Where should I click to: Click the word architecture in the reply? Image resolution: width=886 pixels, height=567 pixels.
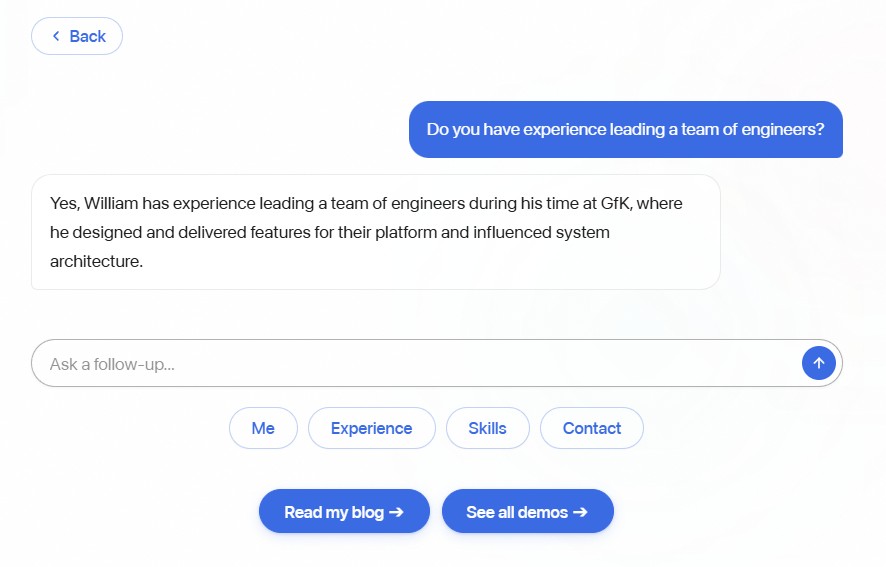click(96, 261)
